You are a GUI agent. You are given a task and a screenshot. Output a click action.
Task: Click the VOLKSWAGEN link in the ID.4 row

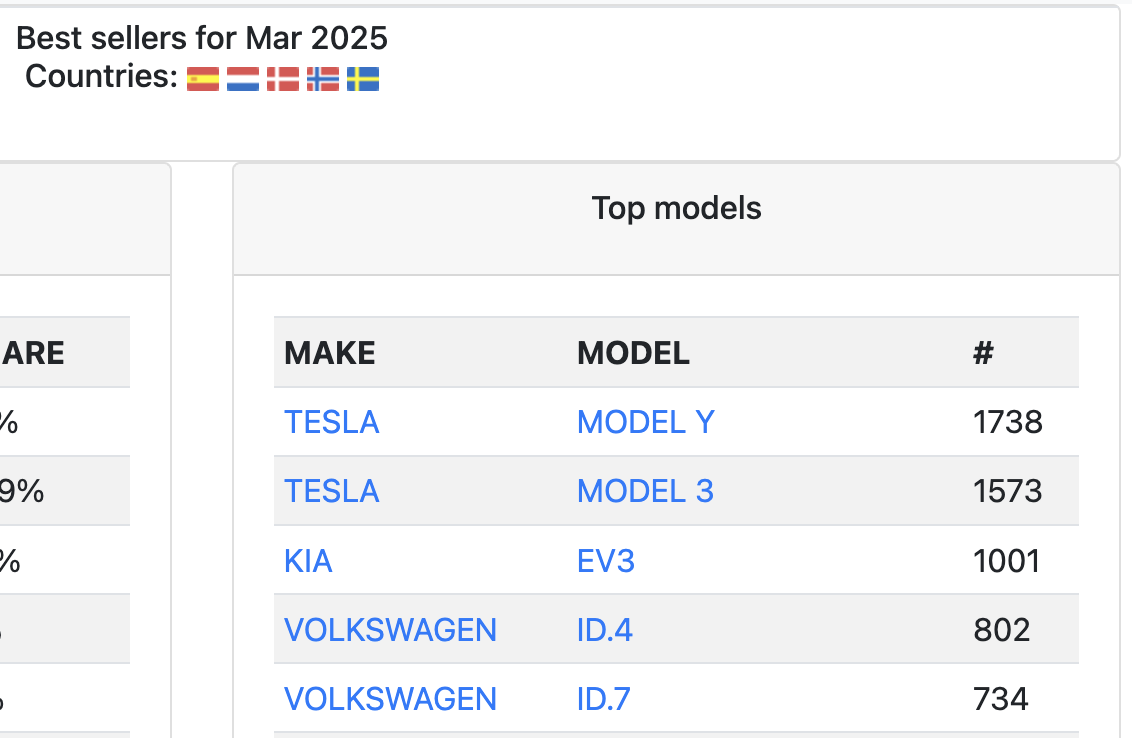tap(390, 630)
